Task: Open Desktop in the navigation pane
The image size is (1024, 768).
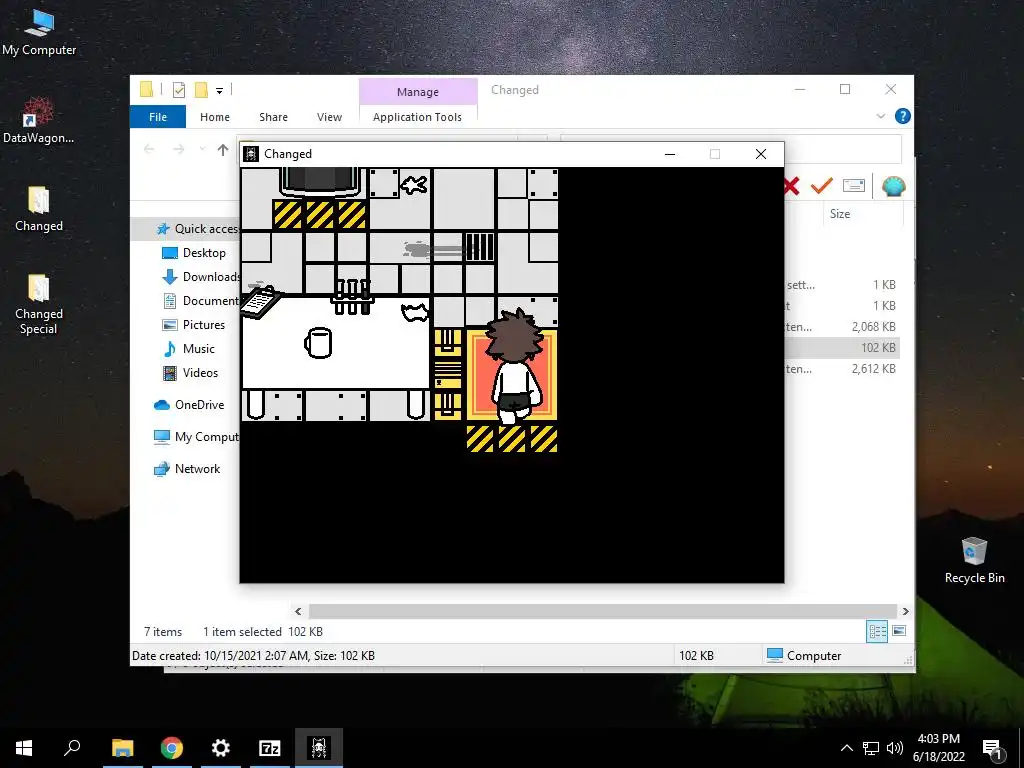Action: [193, 253]
